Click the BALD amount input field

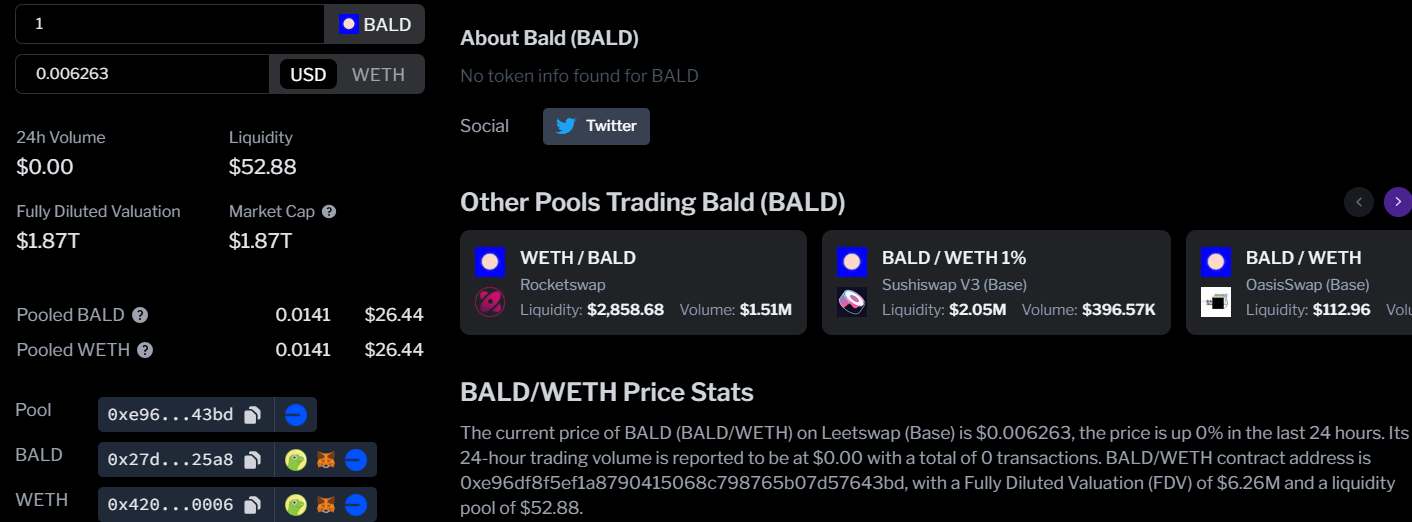[x=170, y=24]
